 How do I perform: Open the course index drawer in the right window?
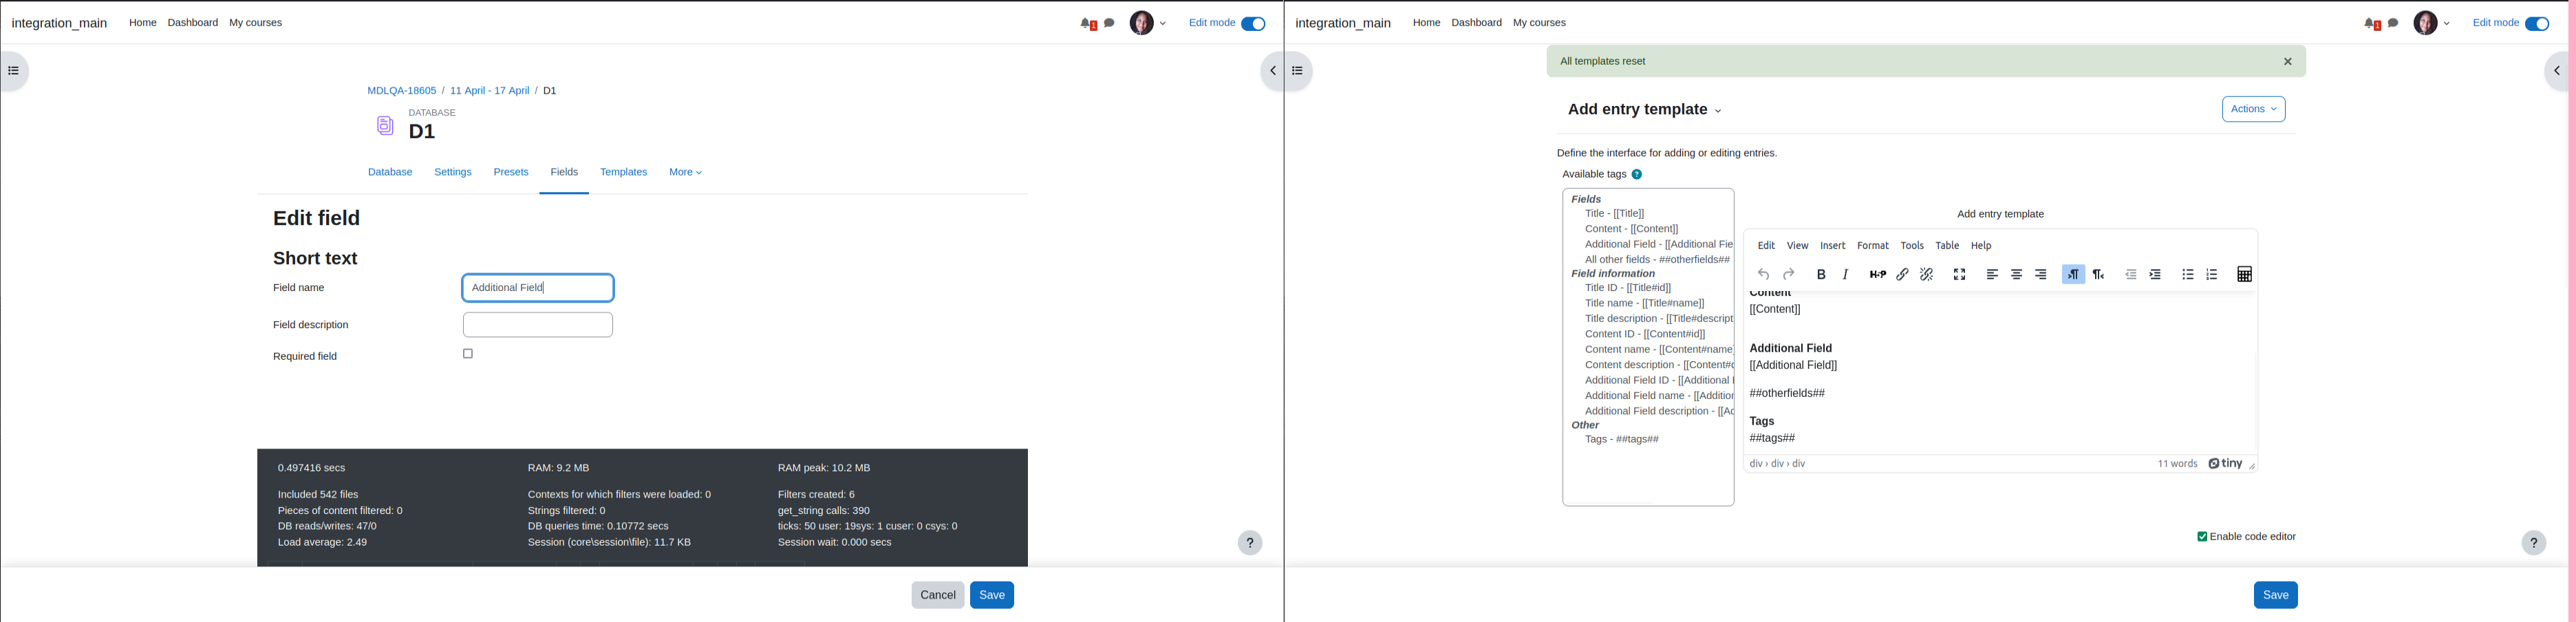pyautogui.click(x=1298, y=71)
